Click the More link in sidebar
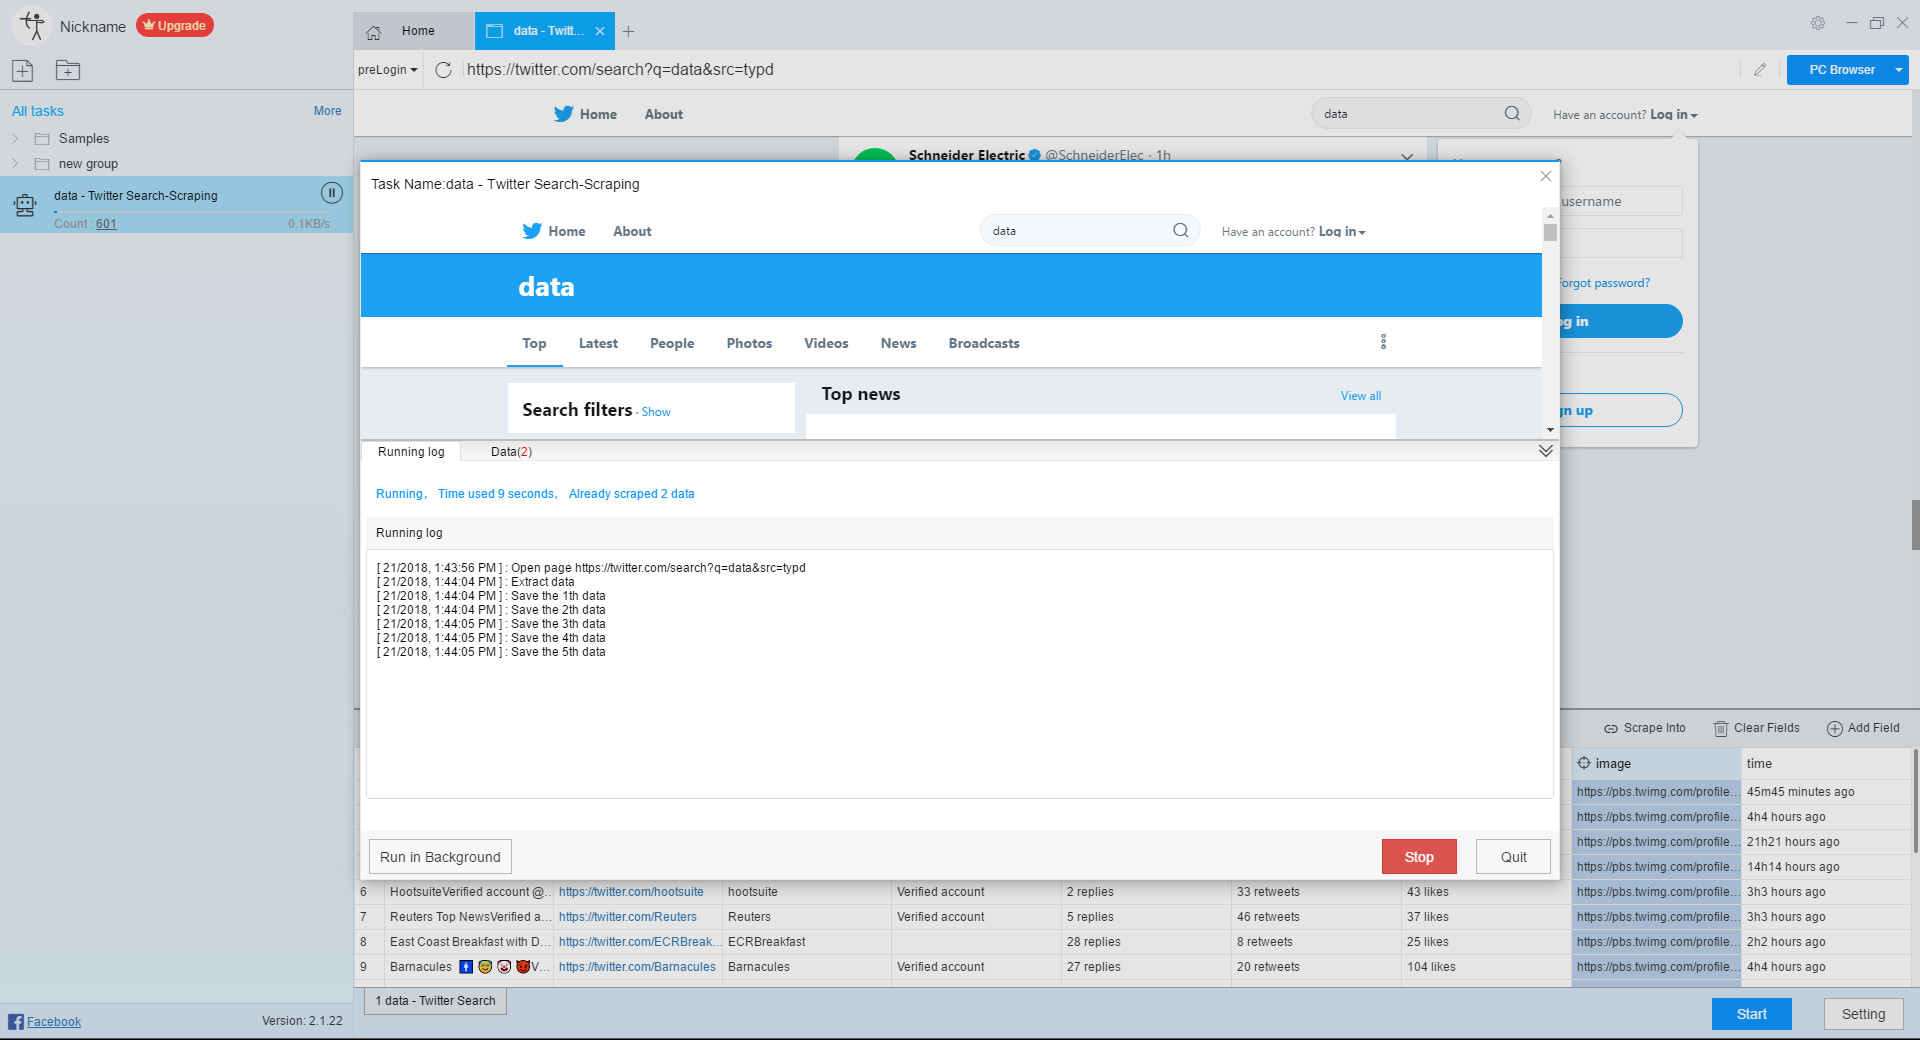 pos(327,111)
